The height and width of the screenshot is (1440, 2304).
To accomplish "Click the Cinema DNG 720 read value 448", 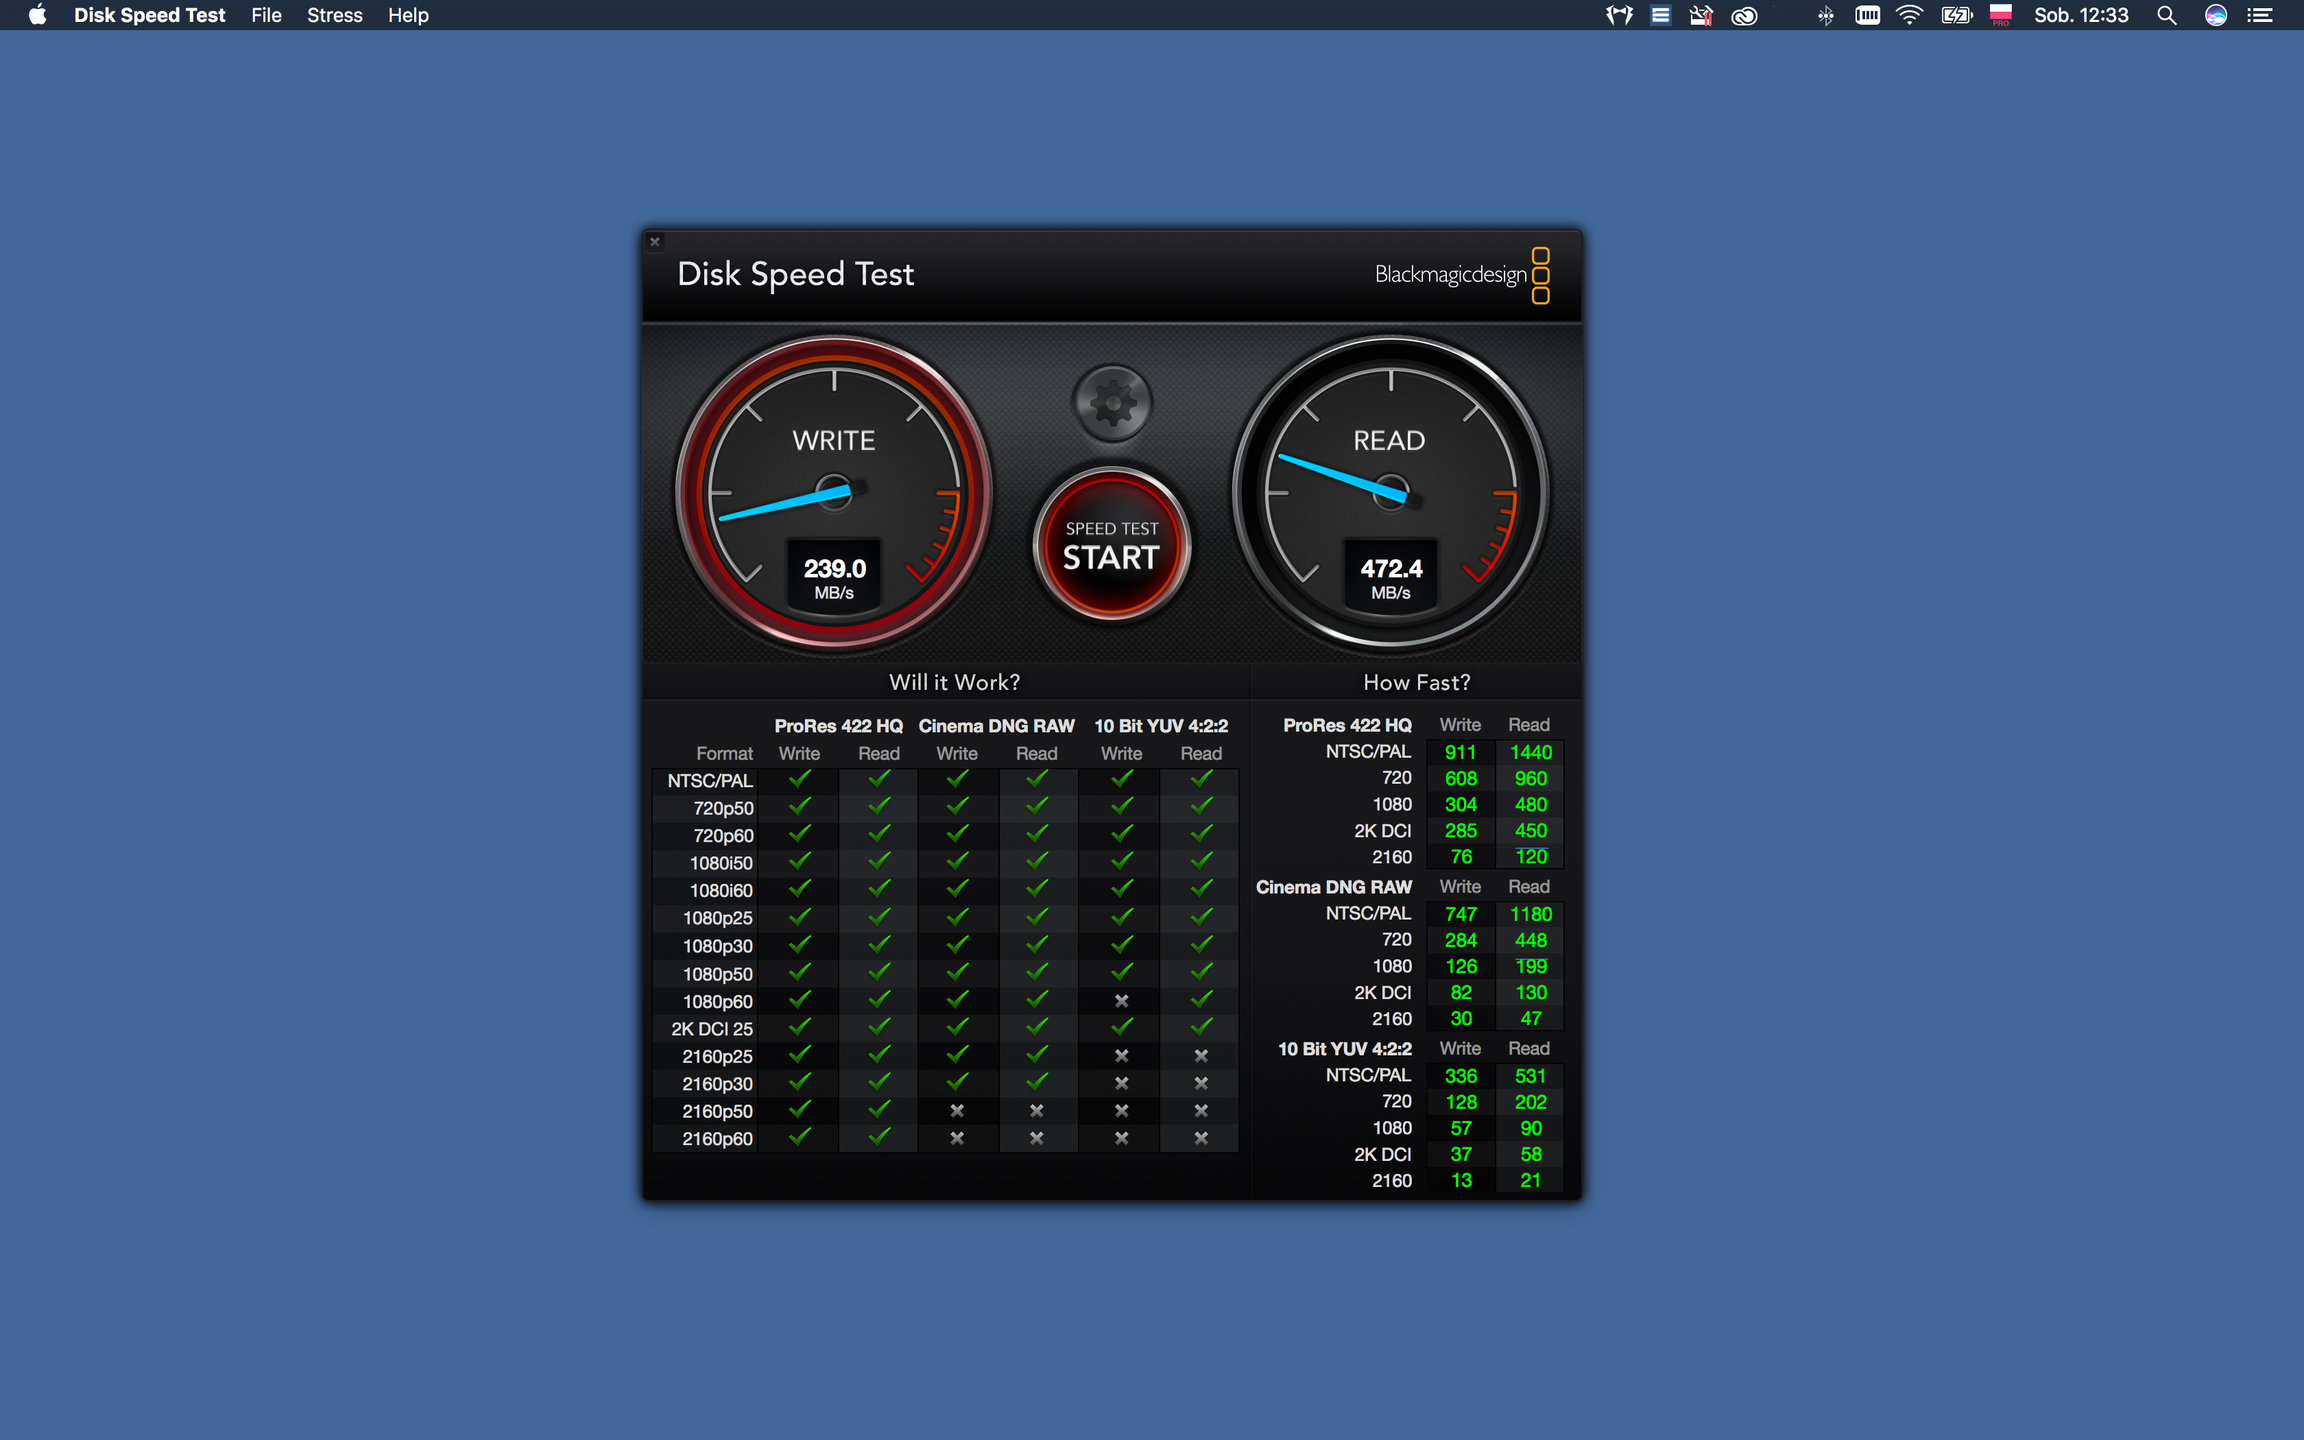I will (1531, 941).
